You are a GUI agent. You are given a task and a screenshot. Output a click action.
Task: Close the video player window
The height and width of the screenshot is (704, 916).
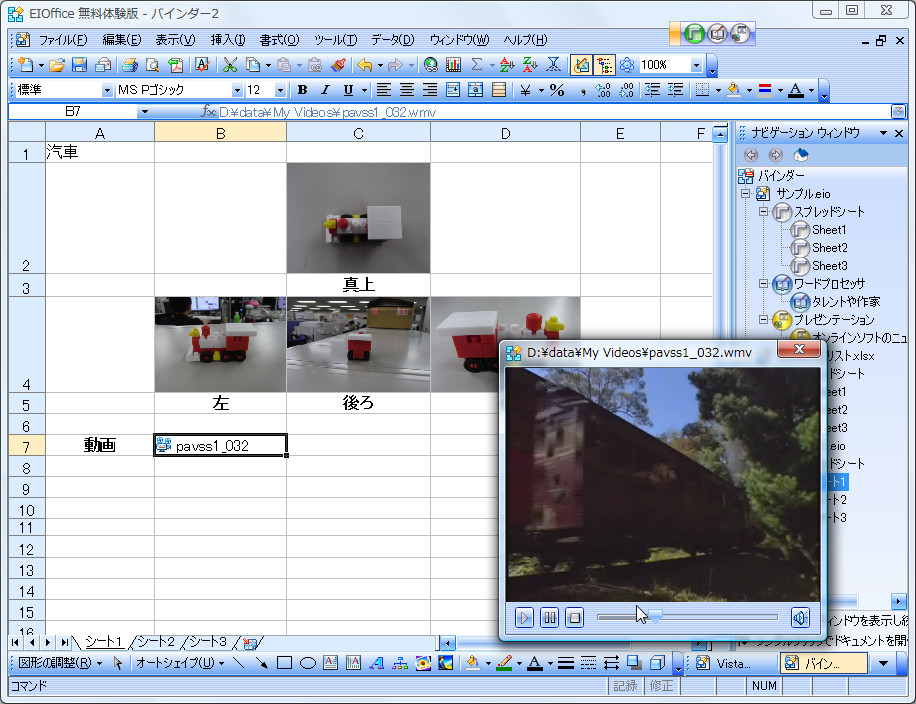(x=799, y=349)
